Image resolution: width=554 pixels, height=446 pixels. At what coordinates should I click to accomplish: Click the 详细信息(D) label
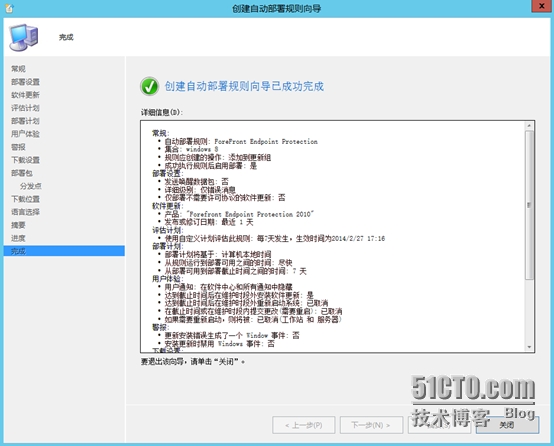pyautogui.click(x=162, y=112)
